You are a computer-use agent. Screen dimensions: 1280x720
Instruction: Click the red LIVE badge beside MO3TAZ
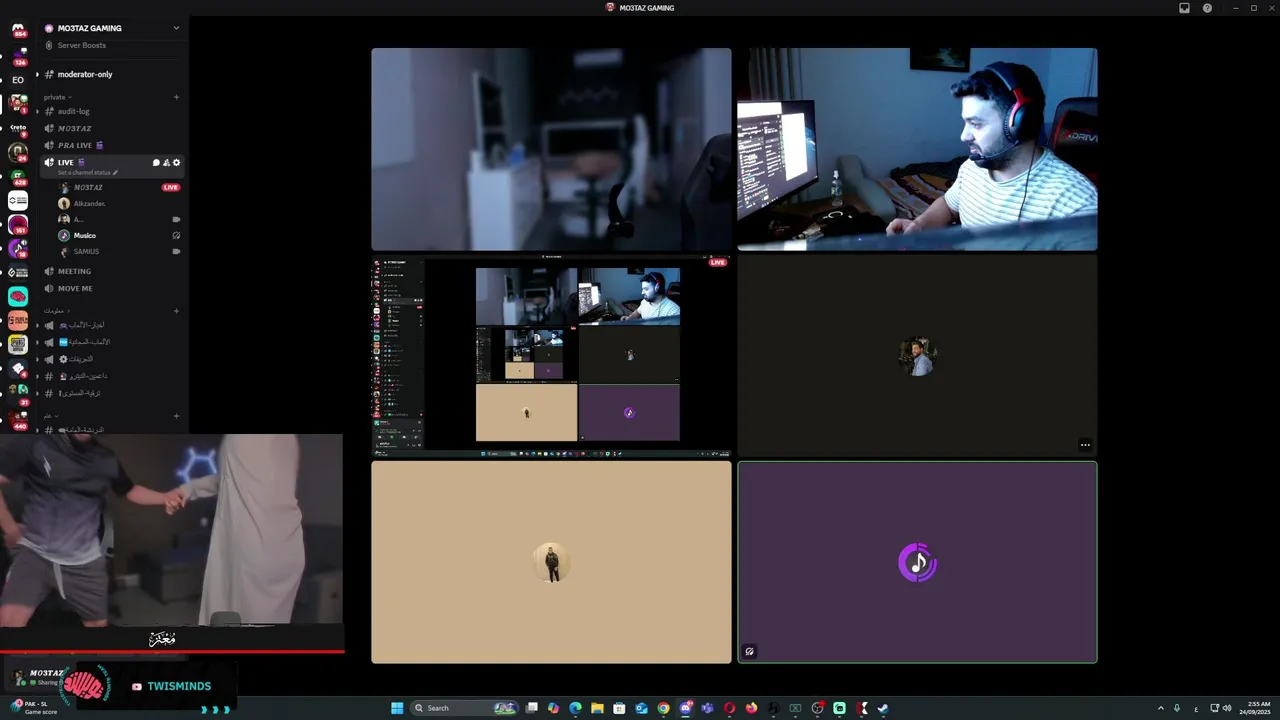[171, 187]
